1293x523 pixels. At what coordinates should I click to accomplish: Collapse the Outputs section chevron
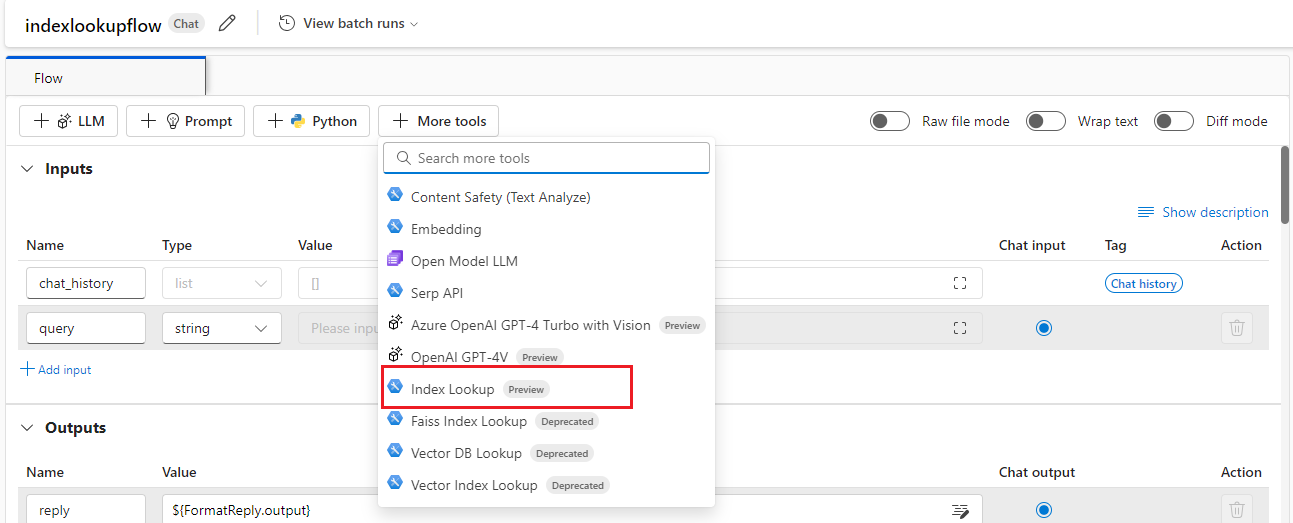tap(27, 428)
